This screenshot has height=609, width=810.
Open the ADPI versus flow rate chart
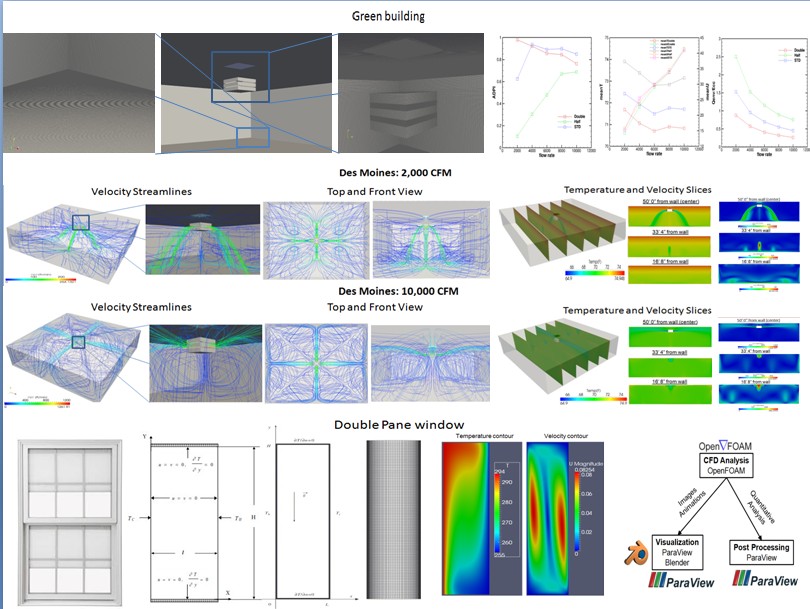544,97
